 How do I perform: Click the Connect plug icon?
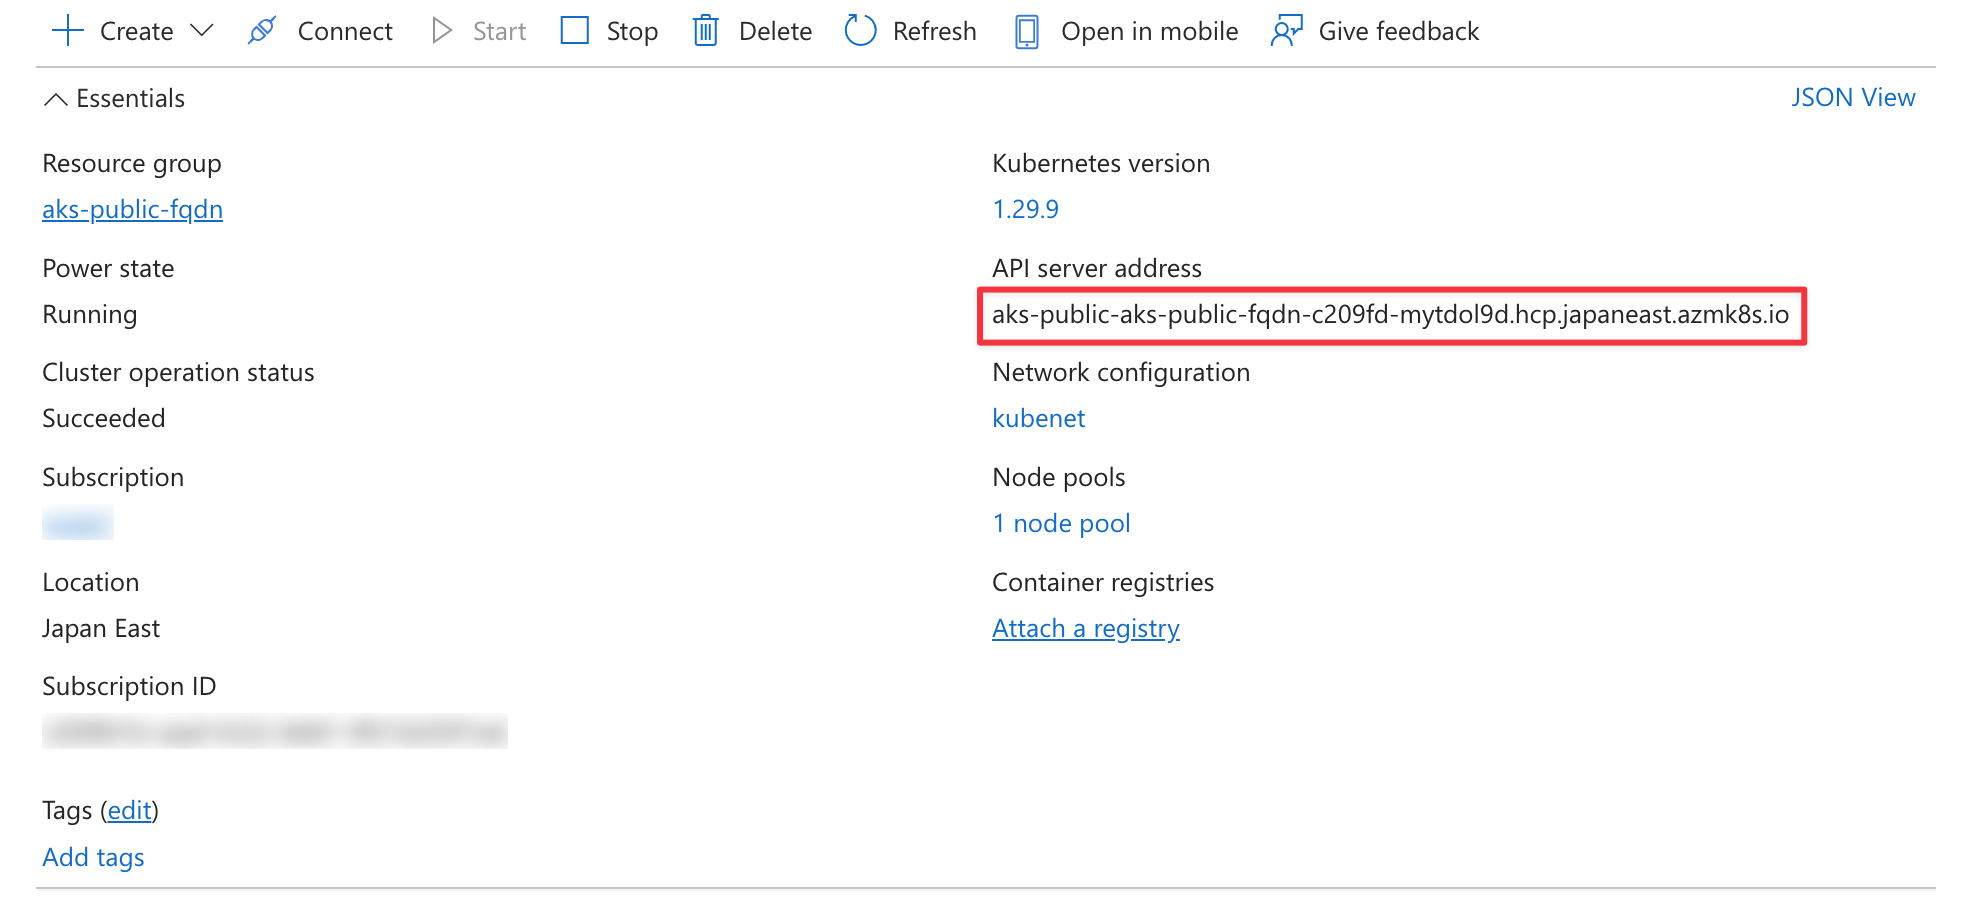pos(262,31)
